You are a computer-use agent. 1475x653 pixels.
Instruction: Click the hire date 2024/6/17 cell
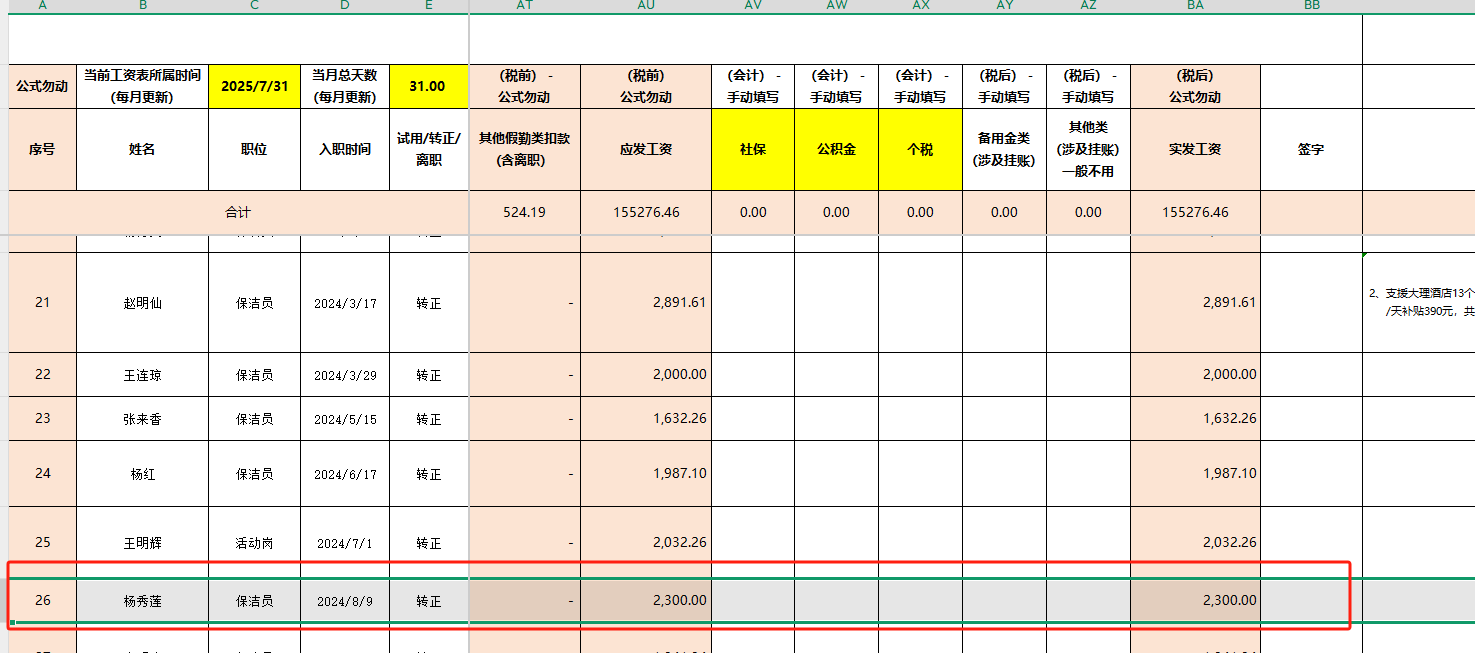345,474
